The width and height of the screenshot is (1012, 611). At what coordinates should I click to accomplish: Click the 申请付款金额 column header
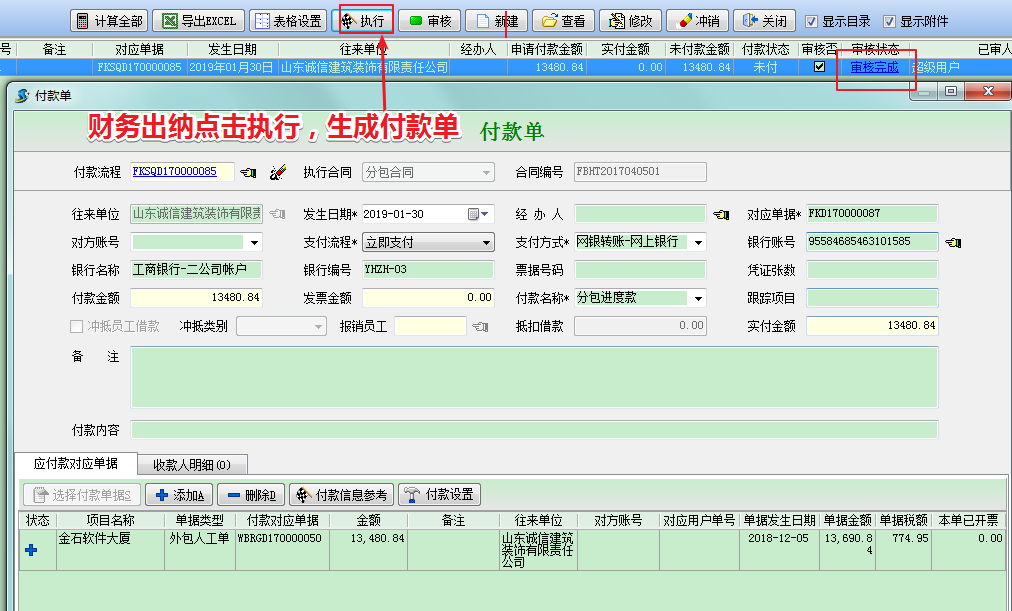coord(547,49)
